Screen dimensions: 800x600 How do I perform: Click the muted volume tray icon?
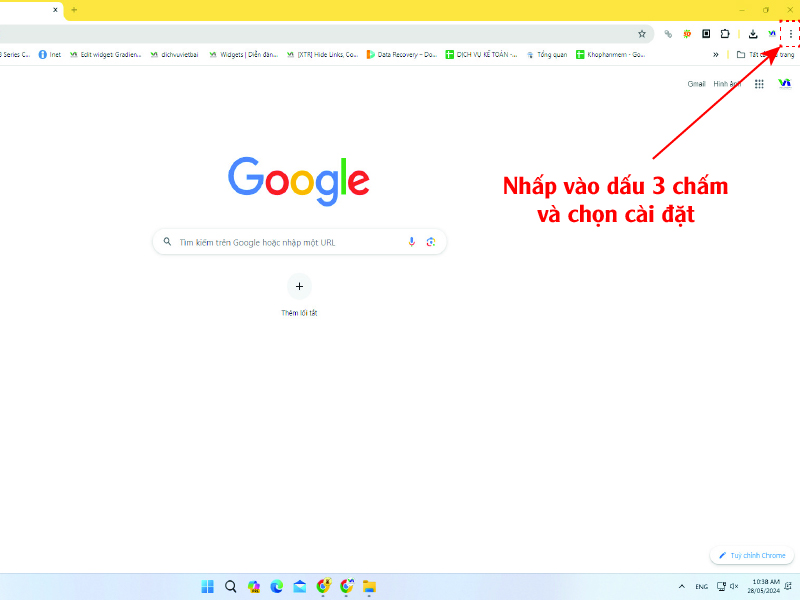(734, 587)
